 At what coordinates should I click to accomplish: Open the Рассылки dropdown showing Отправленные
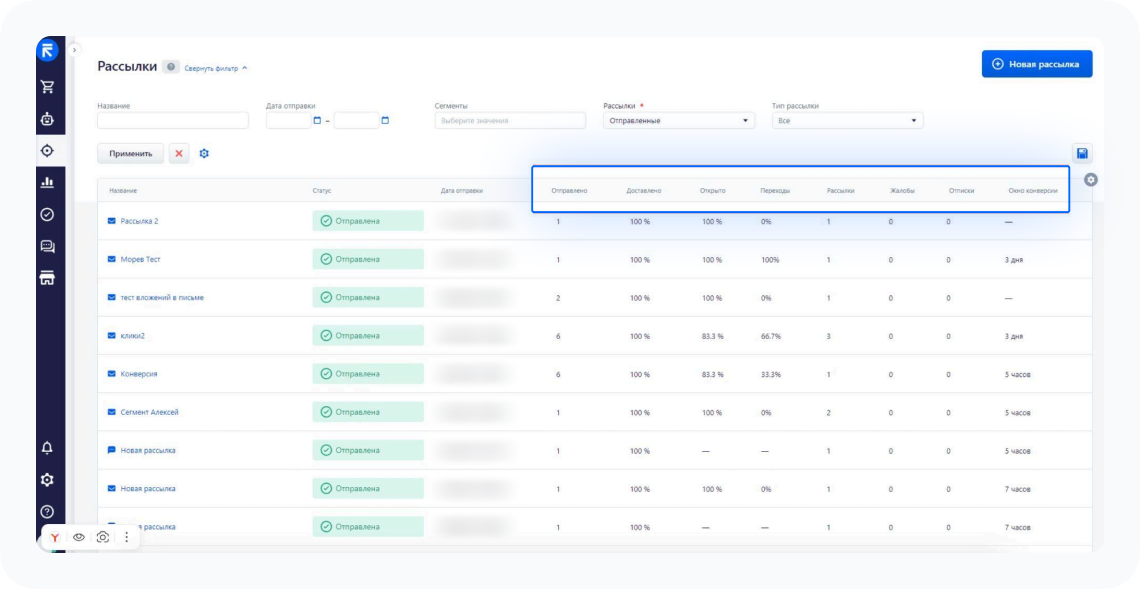(x=679, y=121)
